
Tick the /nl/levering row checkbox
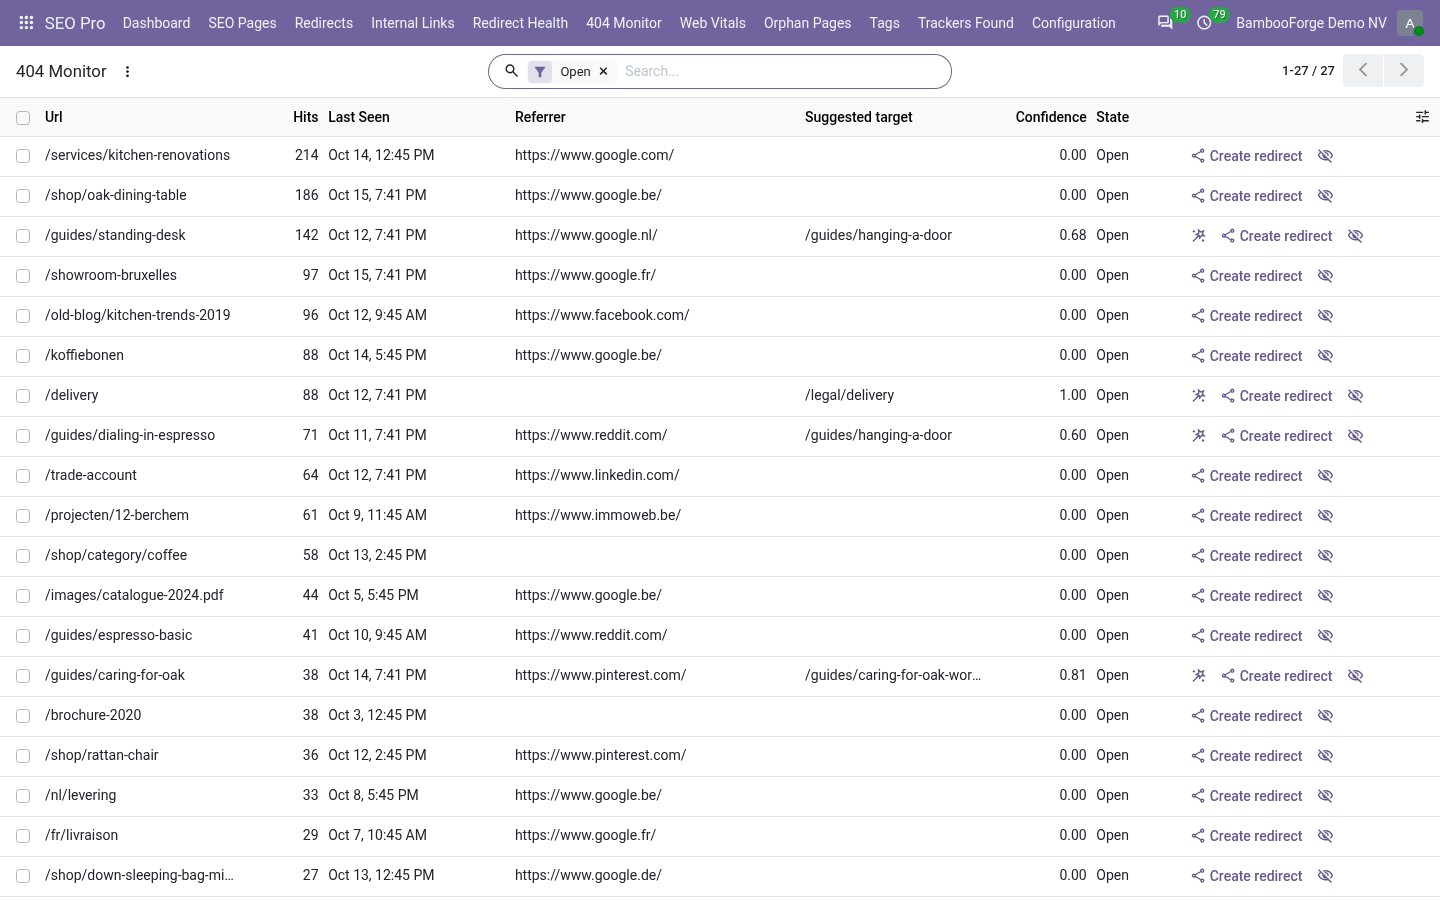pyautogui.click(x=23, y=796)
